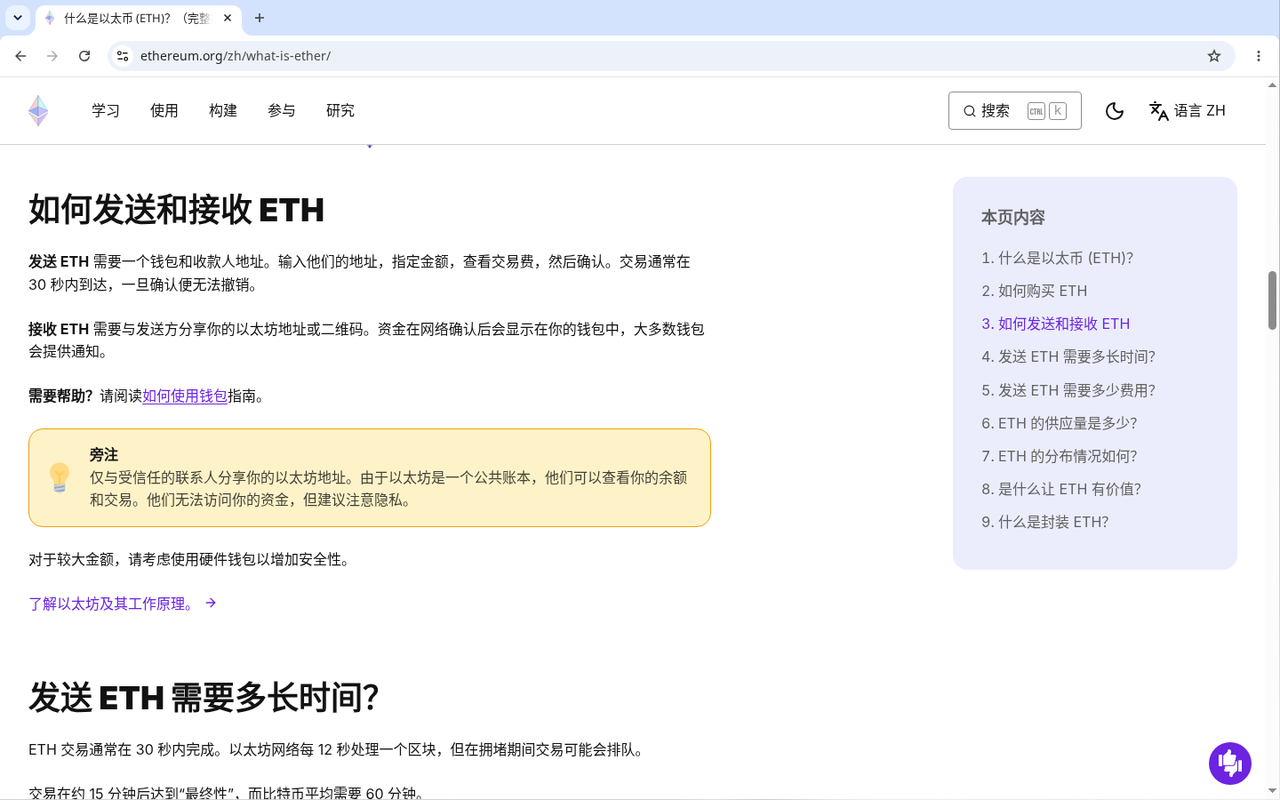Jump to 6. ETH 的供应量是多少?

[1059, 424]
